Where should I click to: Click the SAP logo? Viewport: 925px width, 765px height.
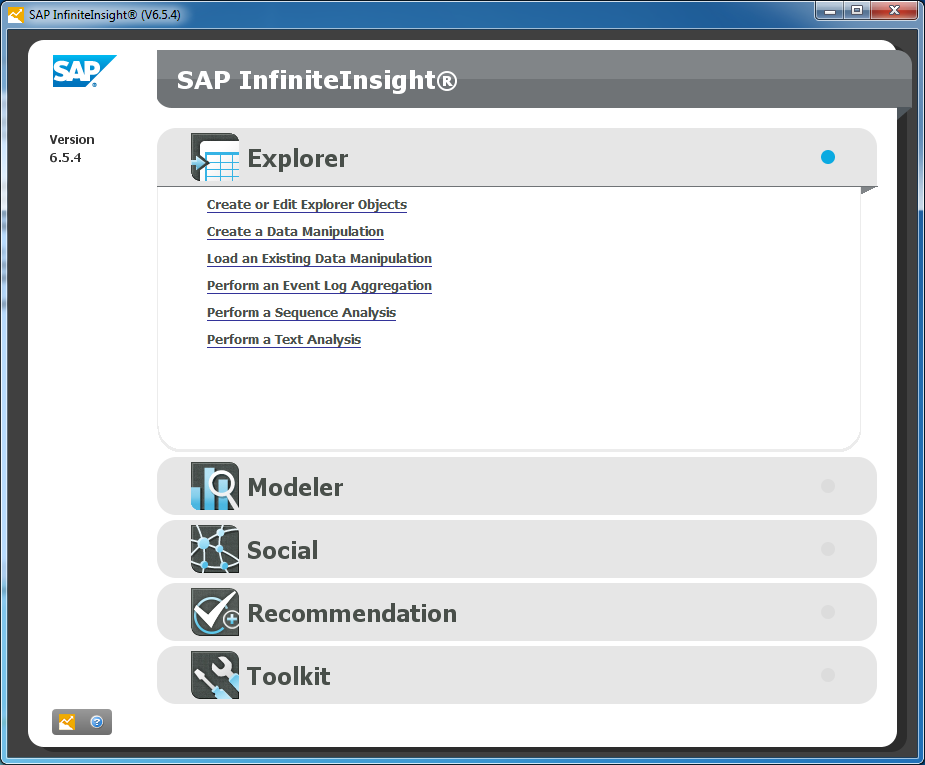(x=84, y=72)
